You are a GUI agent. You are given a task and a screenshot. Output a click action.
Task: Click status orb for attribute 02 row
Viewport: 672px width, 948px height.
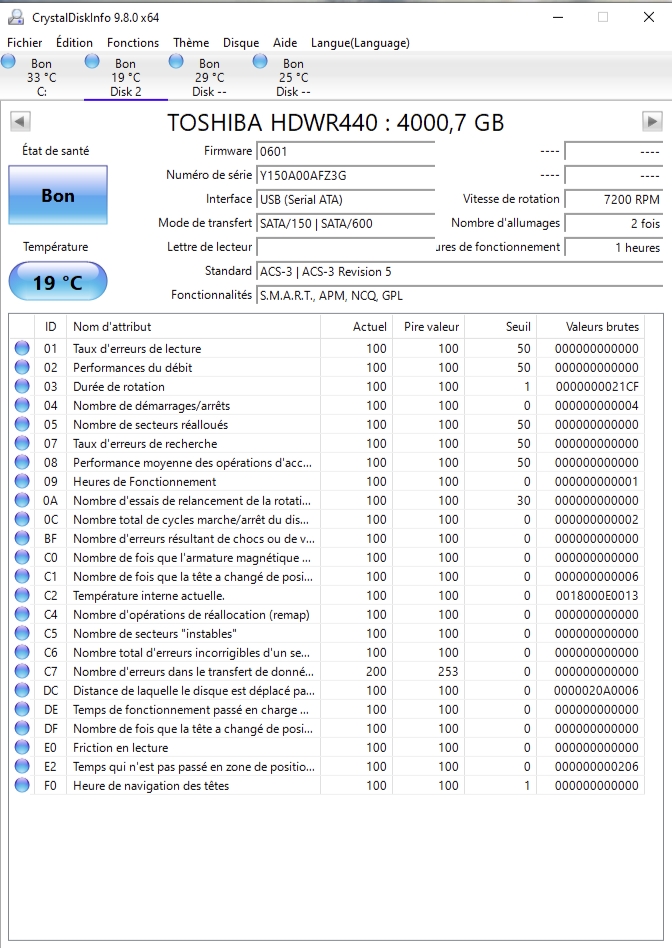22,367
